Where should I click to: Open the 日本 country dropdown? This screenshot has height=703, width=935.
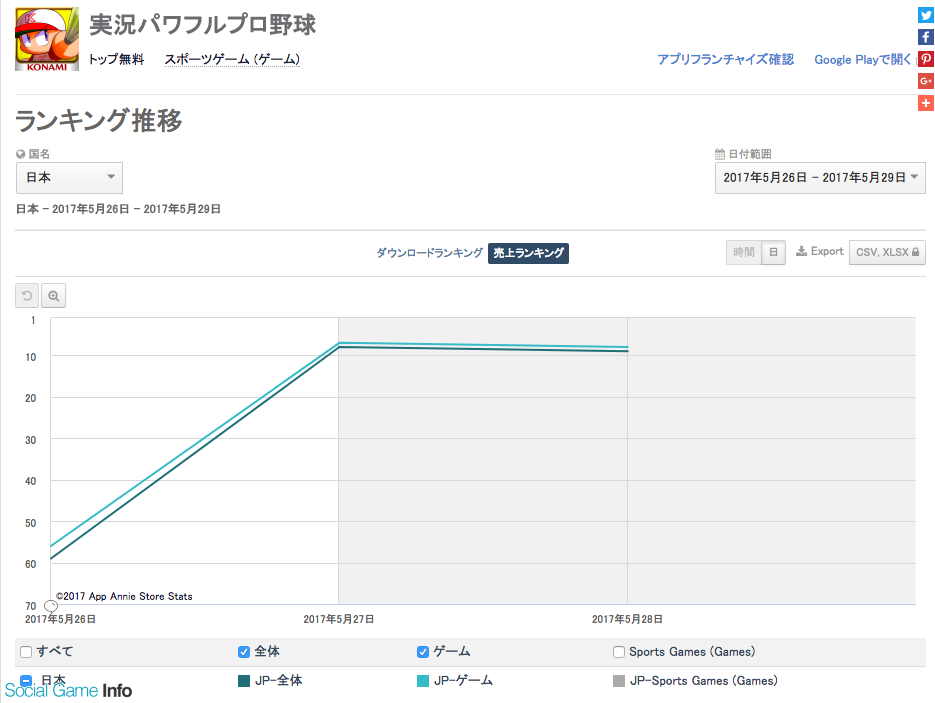tap(69, 178)
